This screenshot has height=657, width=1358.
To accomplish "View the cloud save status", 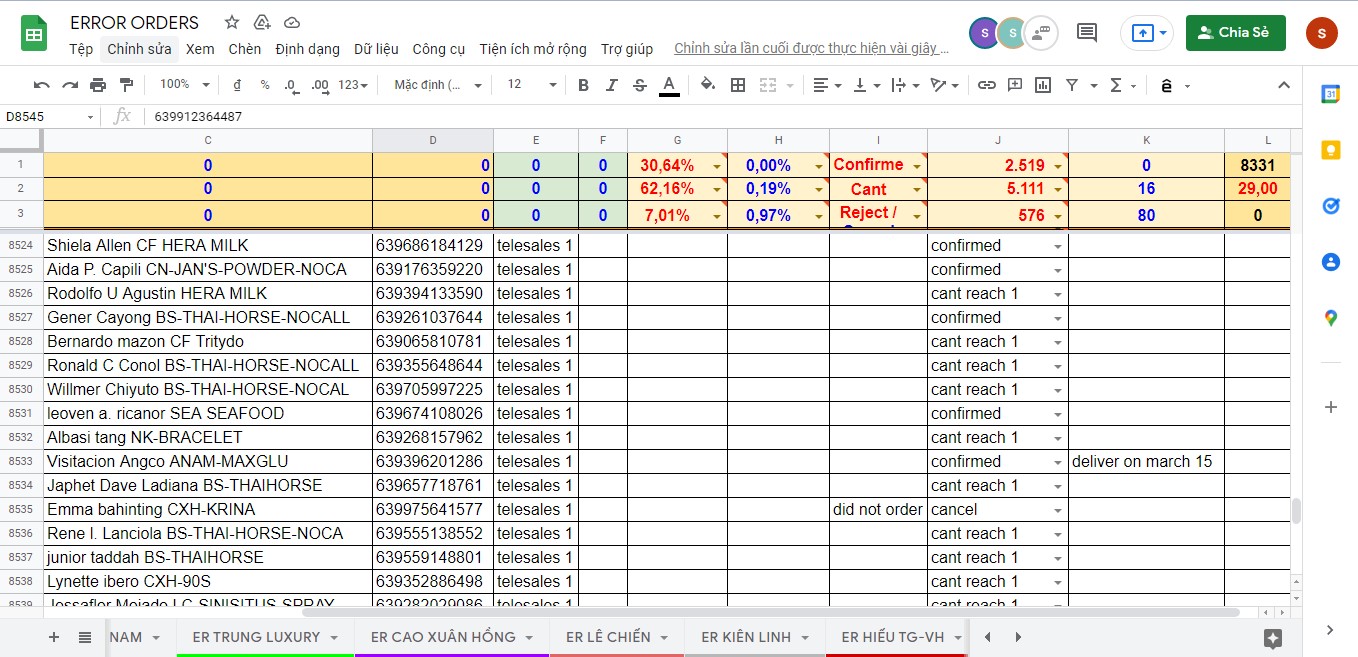I will pos(292,22).
